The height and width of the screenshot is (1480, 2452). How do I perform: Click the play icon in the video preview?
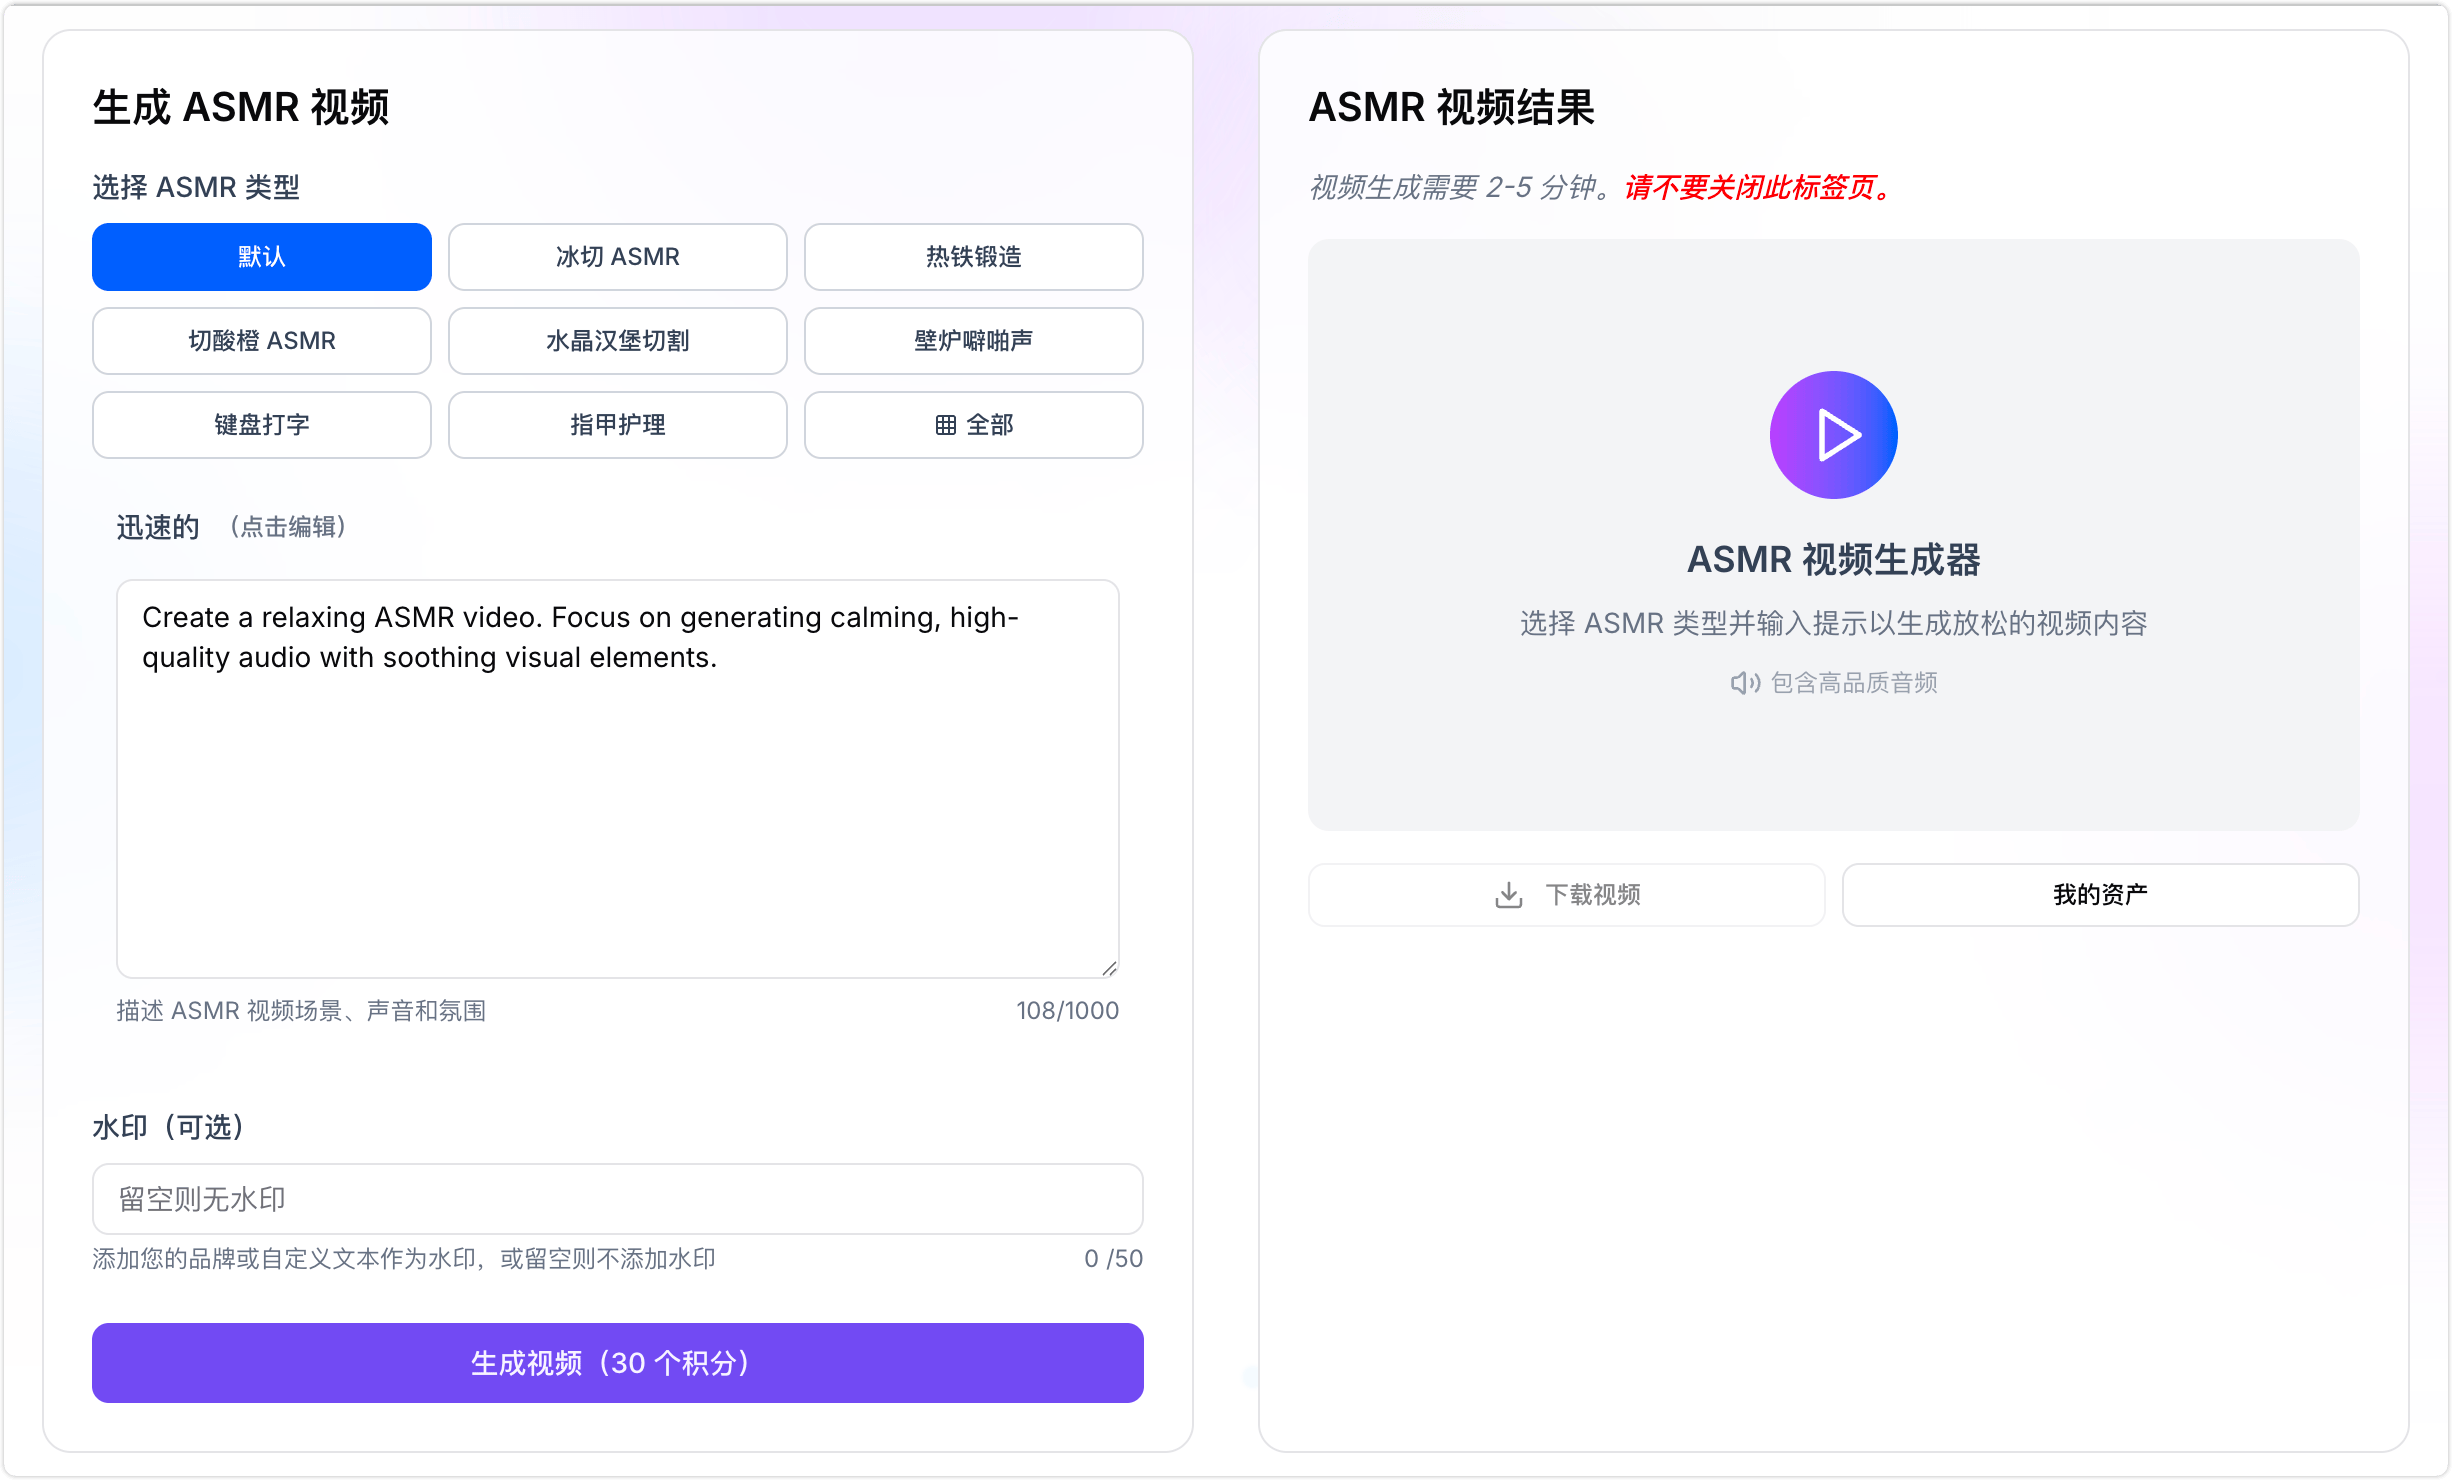click(x=1834, y=435)
